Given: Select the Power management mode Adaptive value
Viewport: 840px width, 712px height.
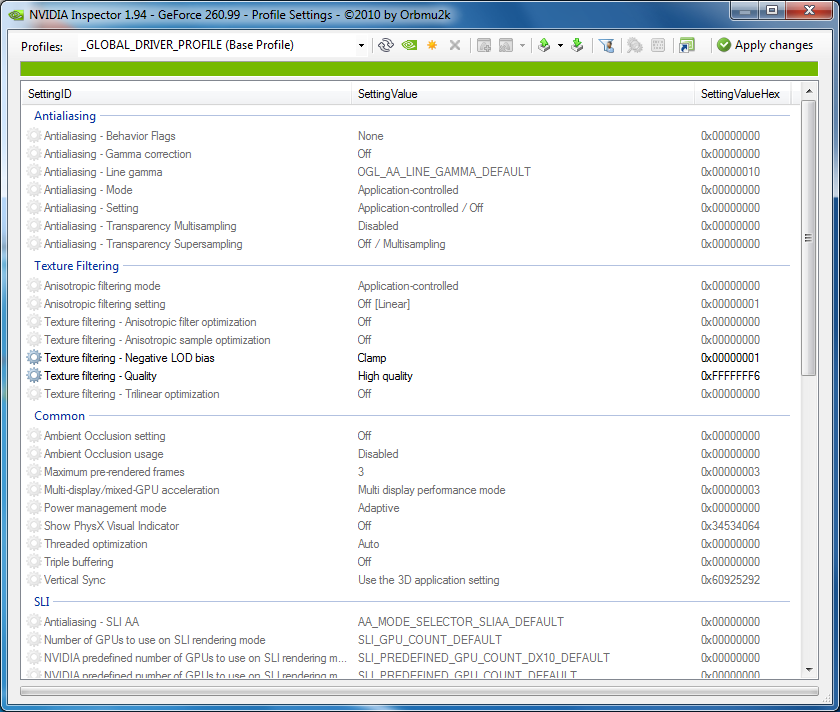Looking at the screenshot, I should pyautogui.click(x=378, y=508).
